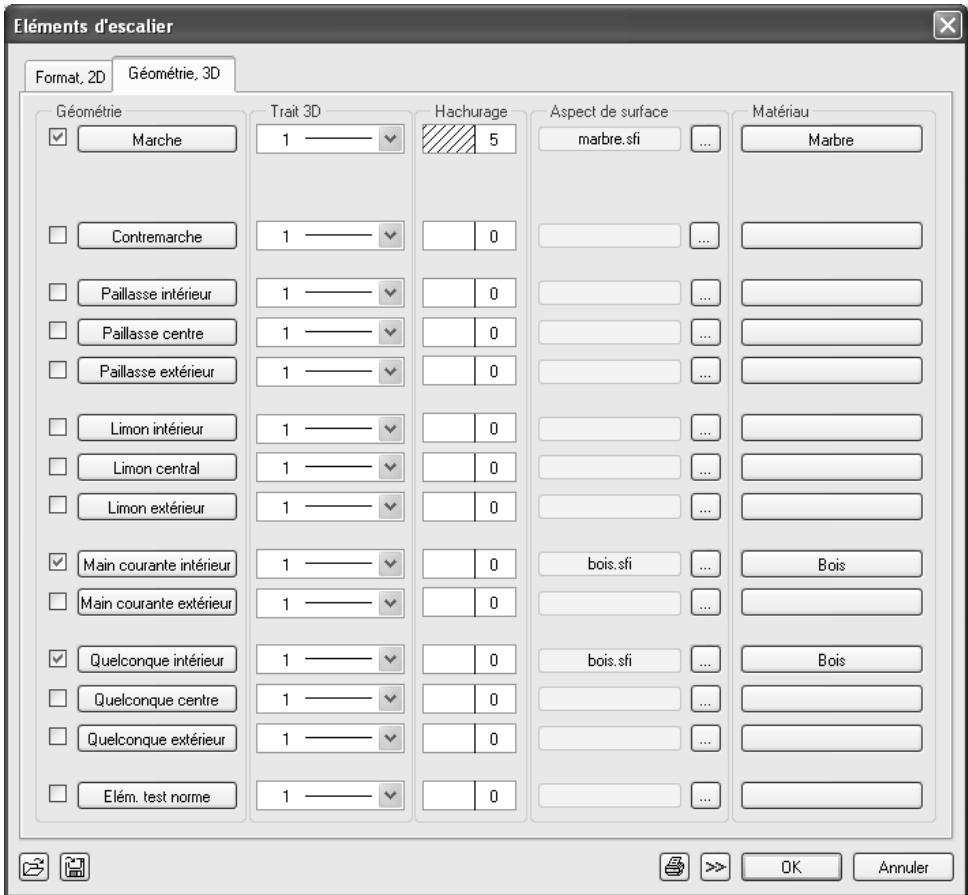Open Trait 3D dropdown for Contremarche
The image size is (968, 895).
click(390, 236)
